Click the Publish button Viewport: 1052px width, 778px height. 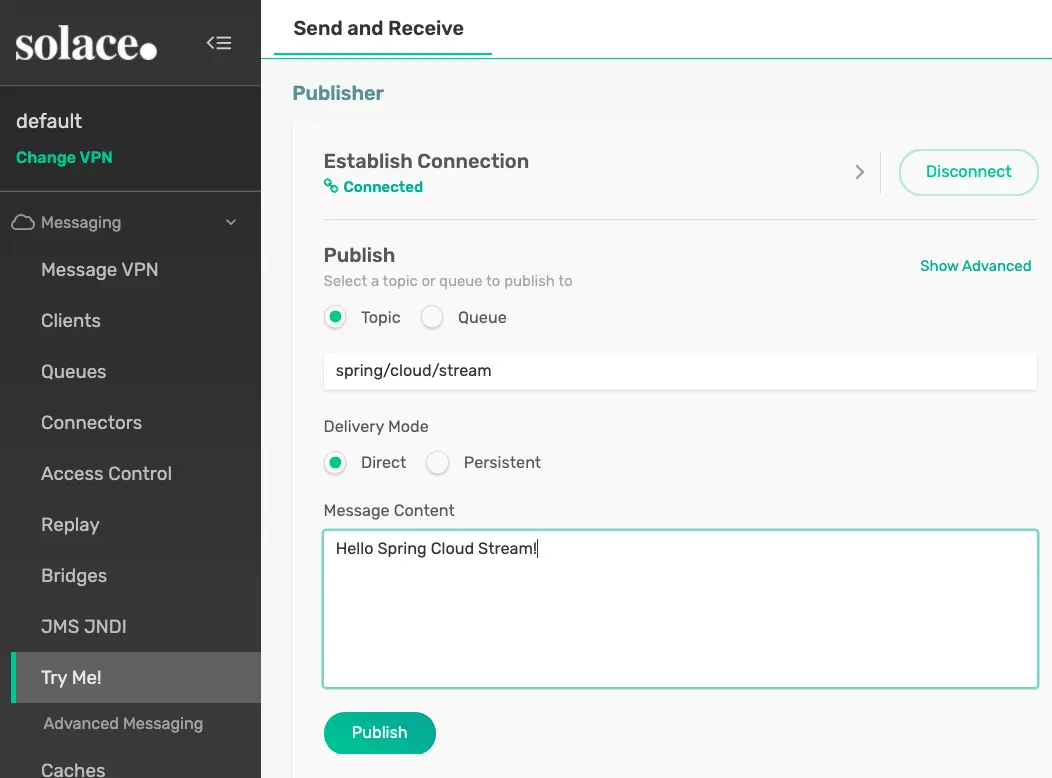(x=380, y=732)
